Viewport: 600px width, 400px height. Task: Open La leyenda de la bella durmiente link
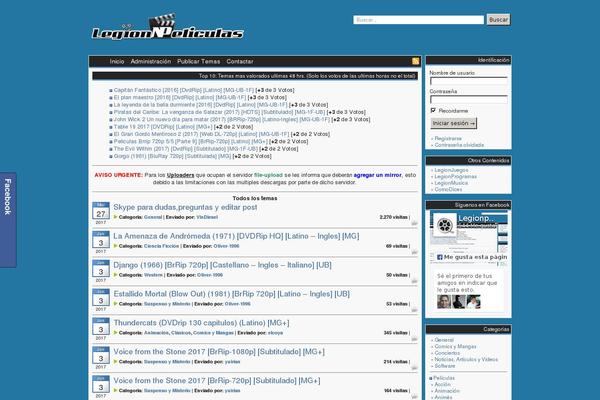click(x=201, y=105)
